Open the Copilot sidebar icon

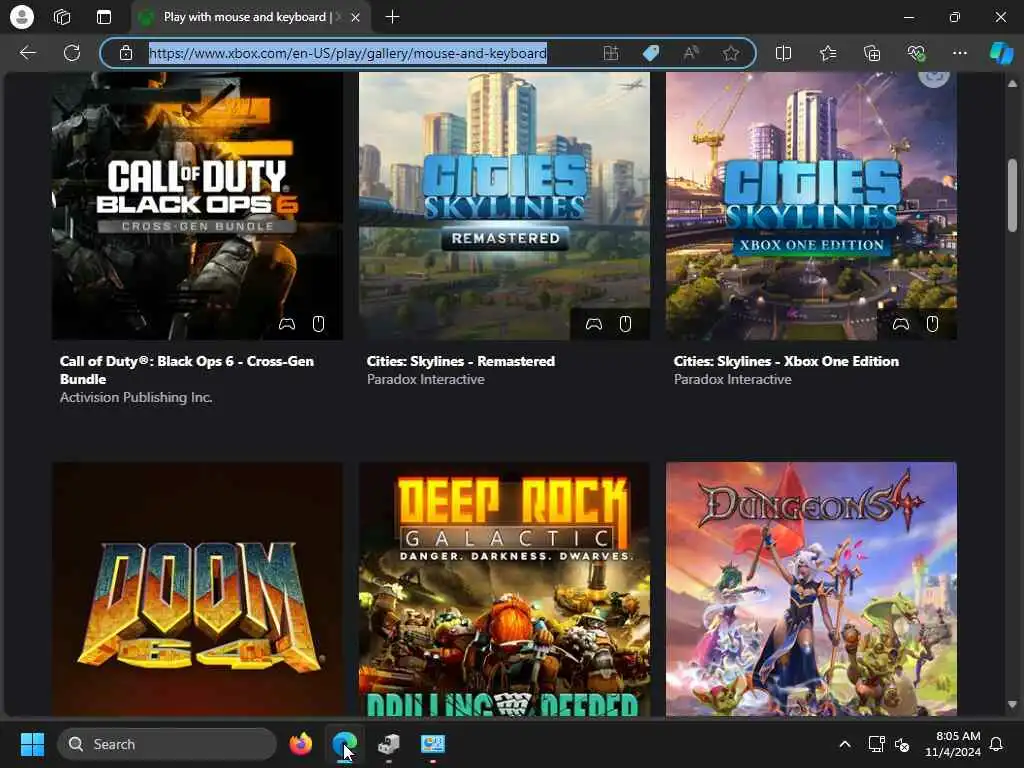[x=1001, y=53]
